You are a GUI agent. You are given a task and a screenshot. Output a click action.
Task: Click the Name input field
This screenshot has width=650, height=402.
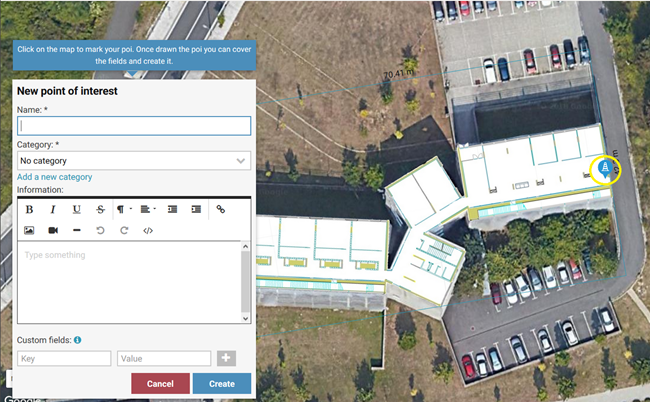click(134, 126)
